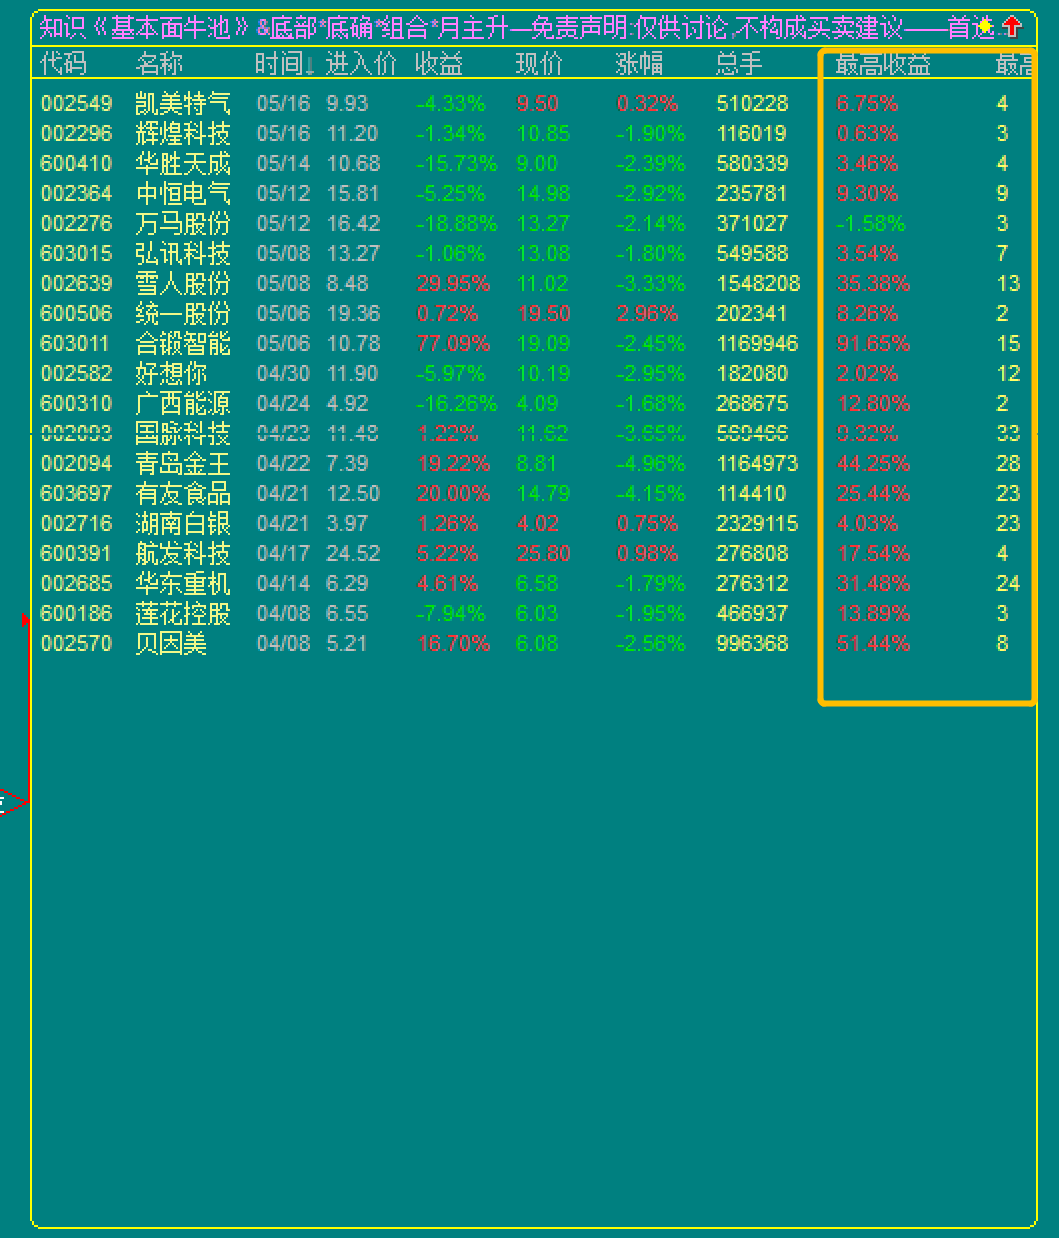The height and width of the screenshot is (1238, 1059).
Task: Select the 华东重机 stock row
Action: pyautogui.click(x=532, y=583)
